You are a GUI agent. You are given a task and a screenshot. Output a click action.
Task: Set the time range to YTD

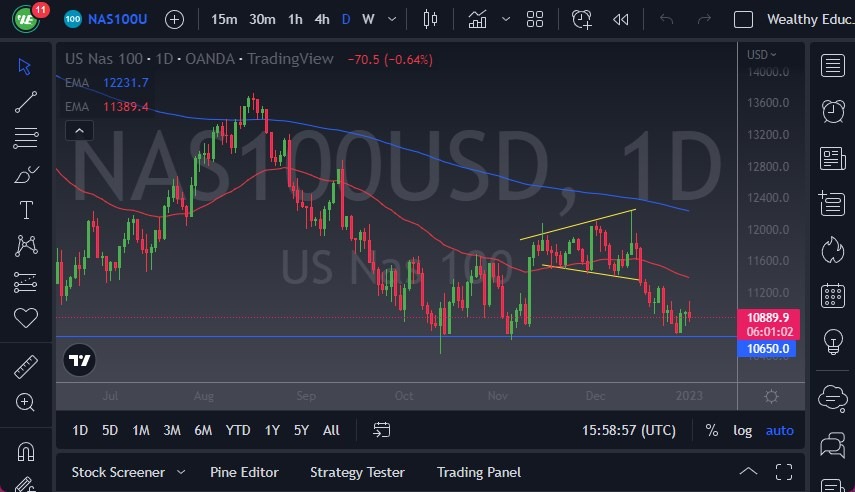[238, 430]
